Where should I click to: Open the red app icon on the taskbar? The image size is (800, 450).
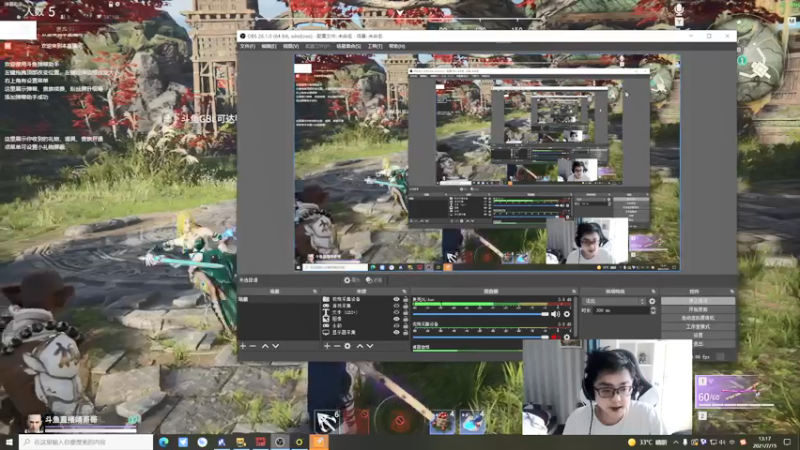click(260, 442)
